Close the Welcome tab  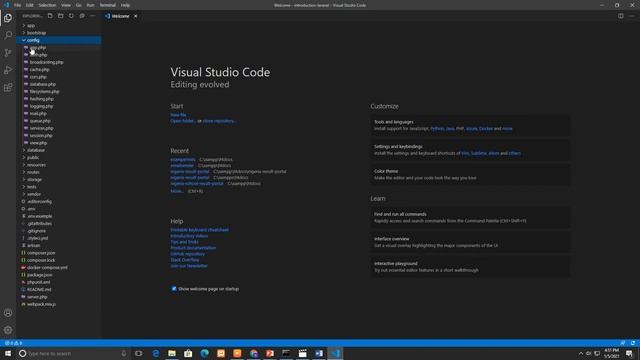(x=136, y=16)
